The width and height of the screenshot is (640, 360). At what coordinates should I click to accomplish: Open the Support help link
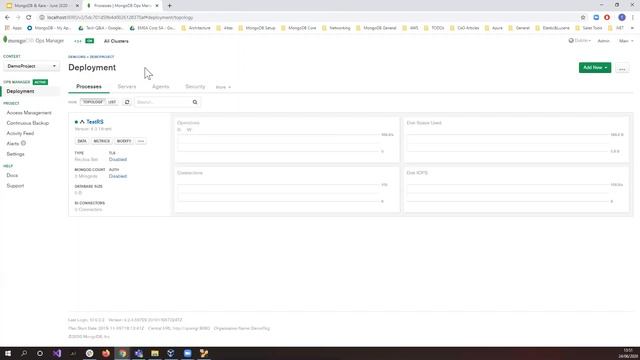pyautogui.click(x=15, y=186)
